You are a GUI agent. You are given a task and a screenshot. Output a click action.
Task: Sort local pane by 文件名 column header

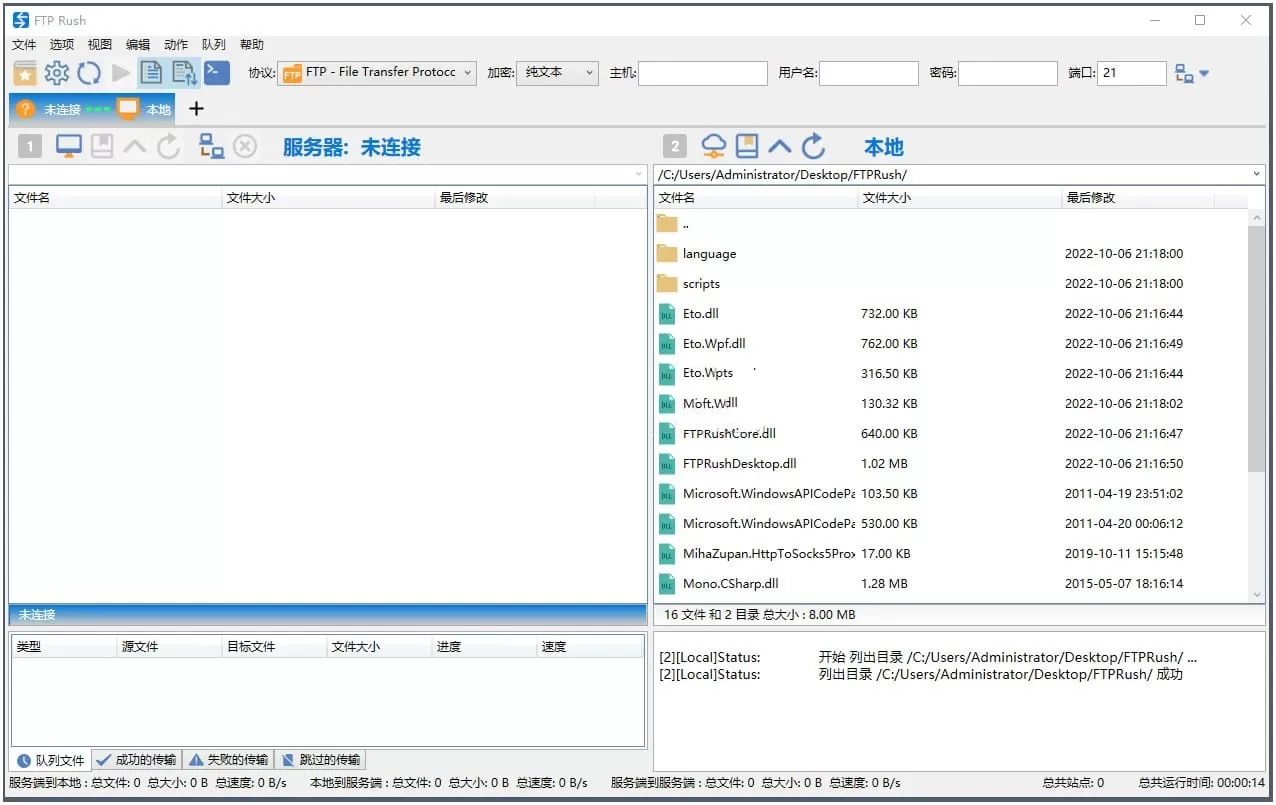click(756, 198)
